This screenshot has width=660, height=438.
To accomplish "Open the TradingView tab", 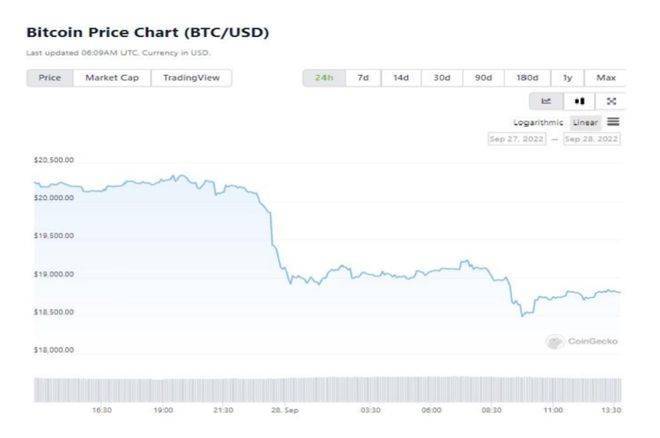I will pyautogui.click(x=191, y=77).
